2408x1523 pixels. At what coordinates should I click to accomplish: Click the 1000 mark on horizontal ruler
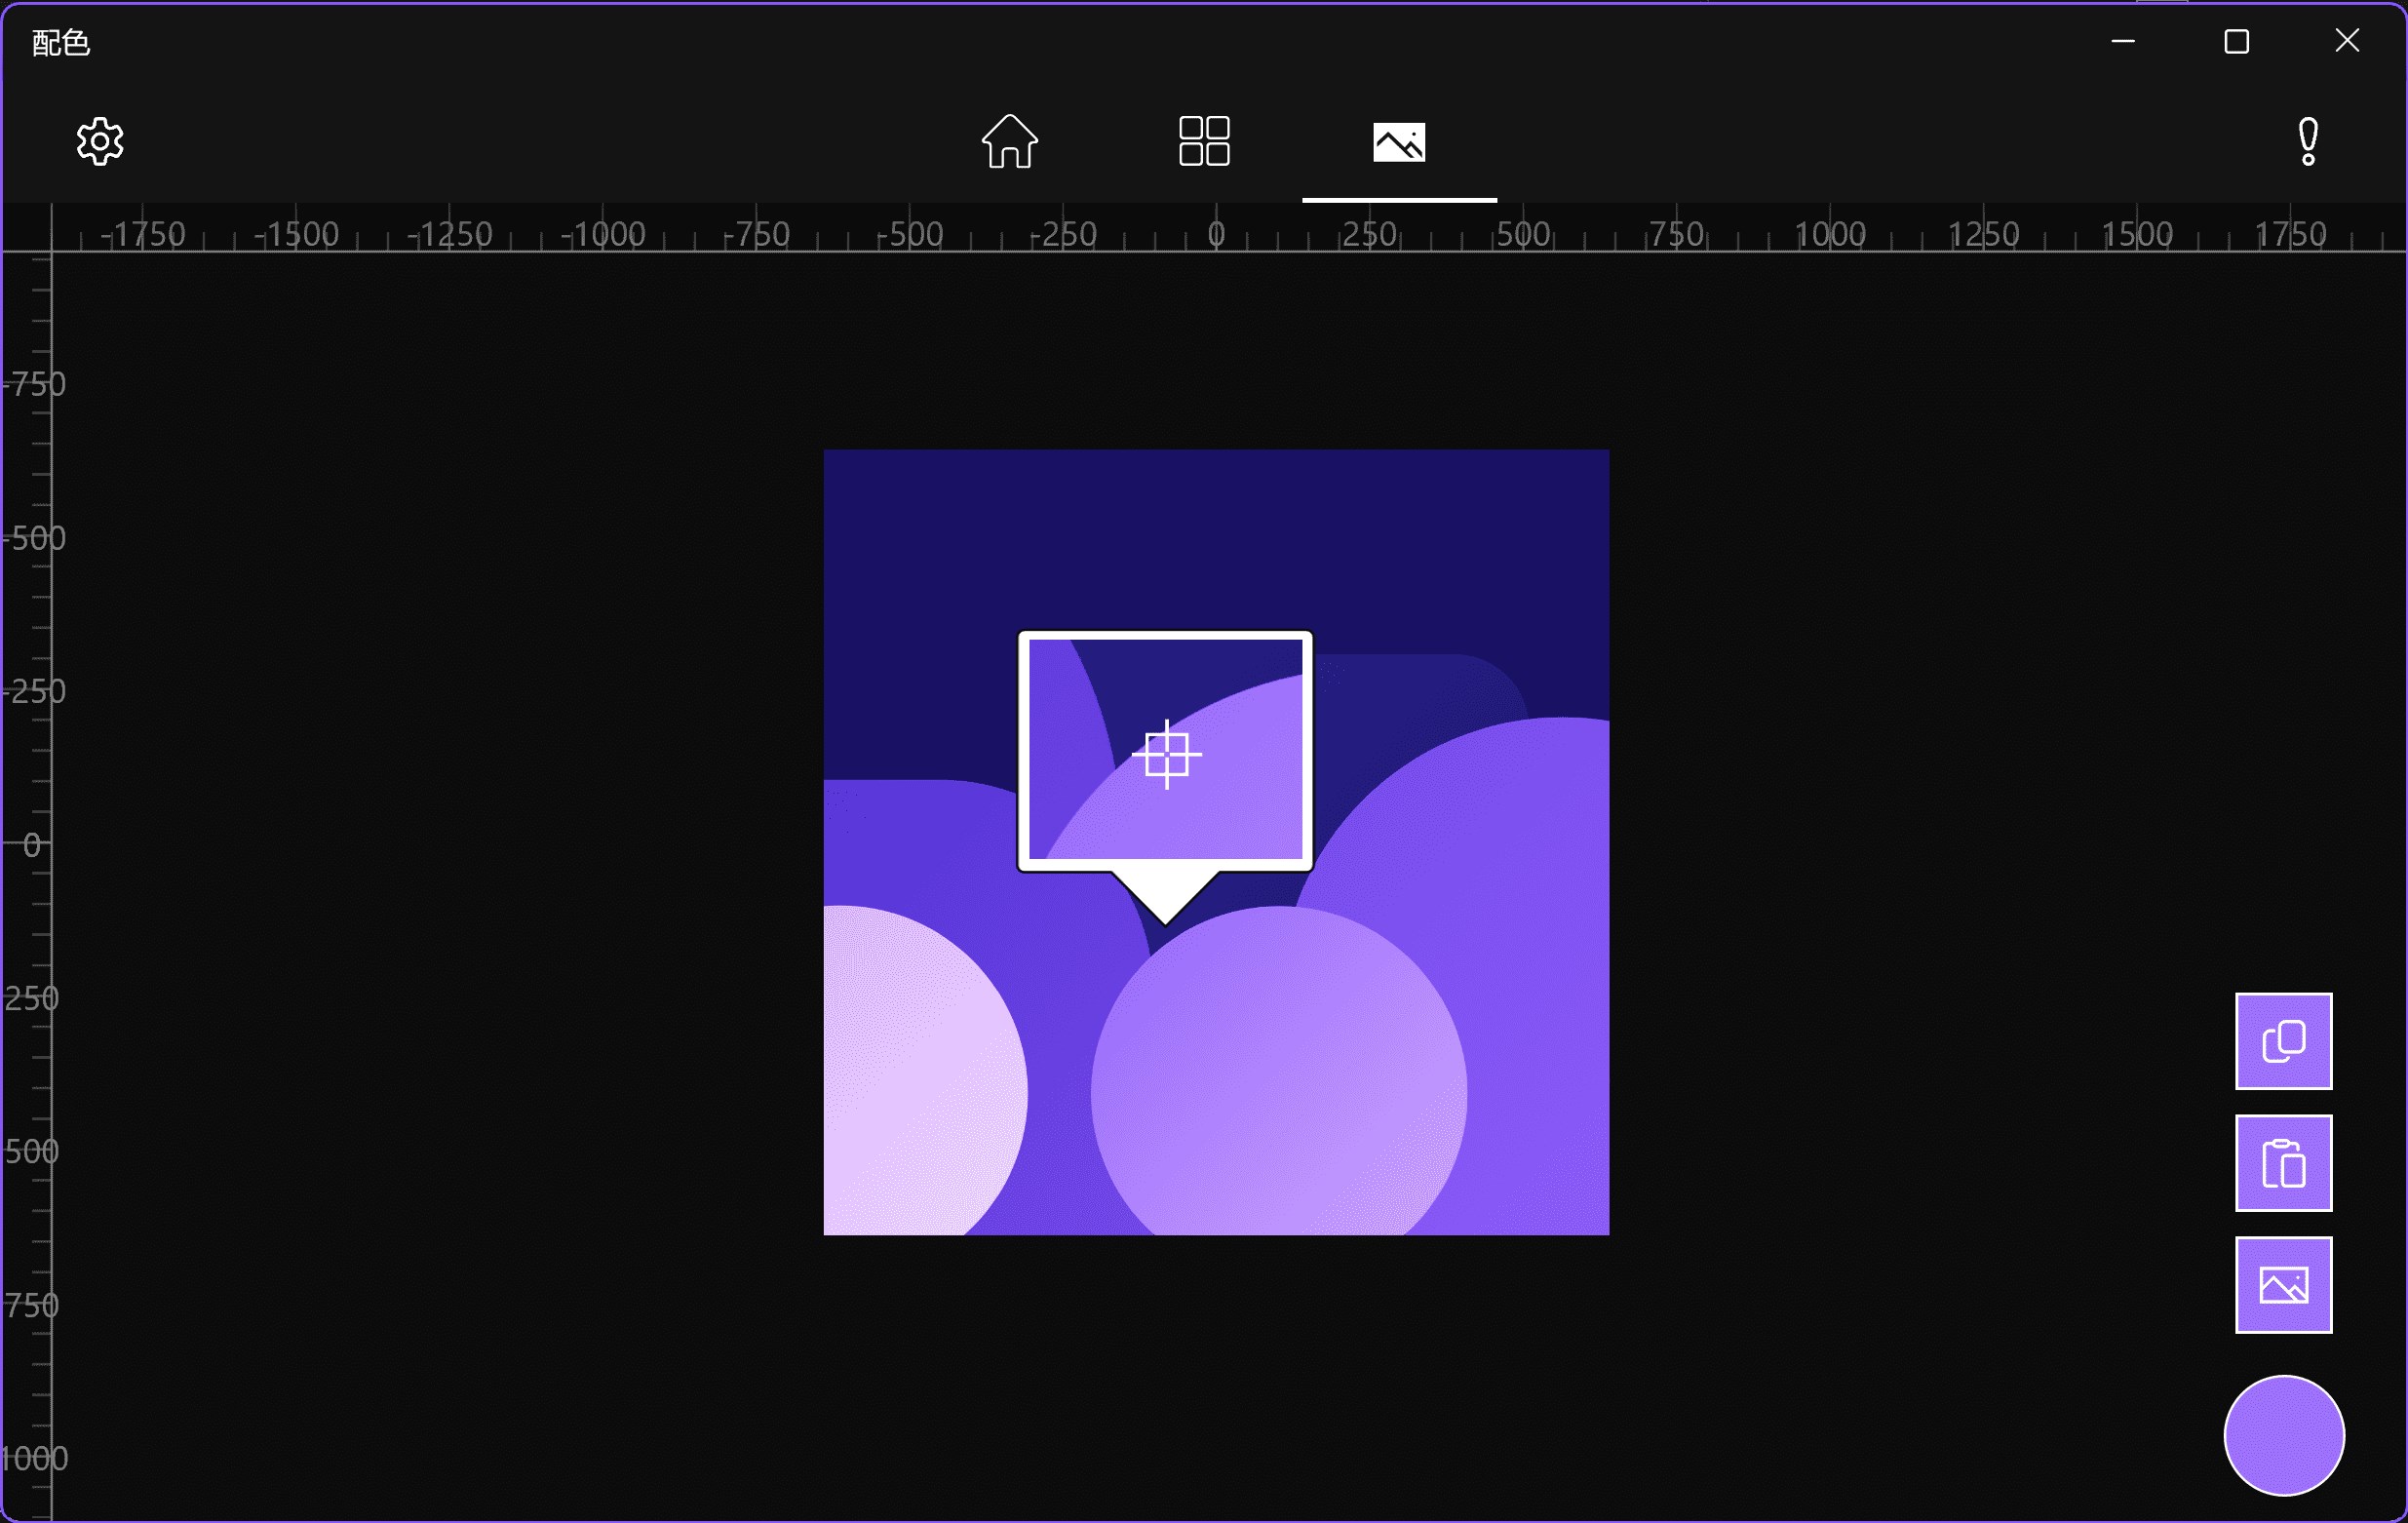(1829, 234)
